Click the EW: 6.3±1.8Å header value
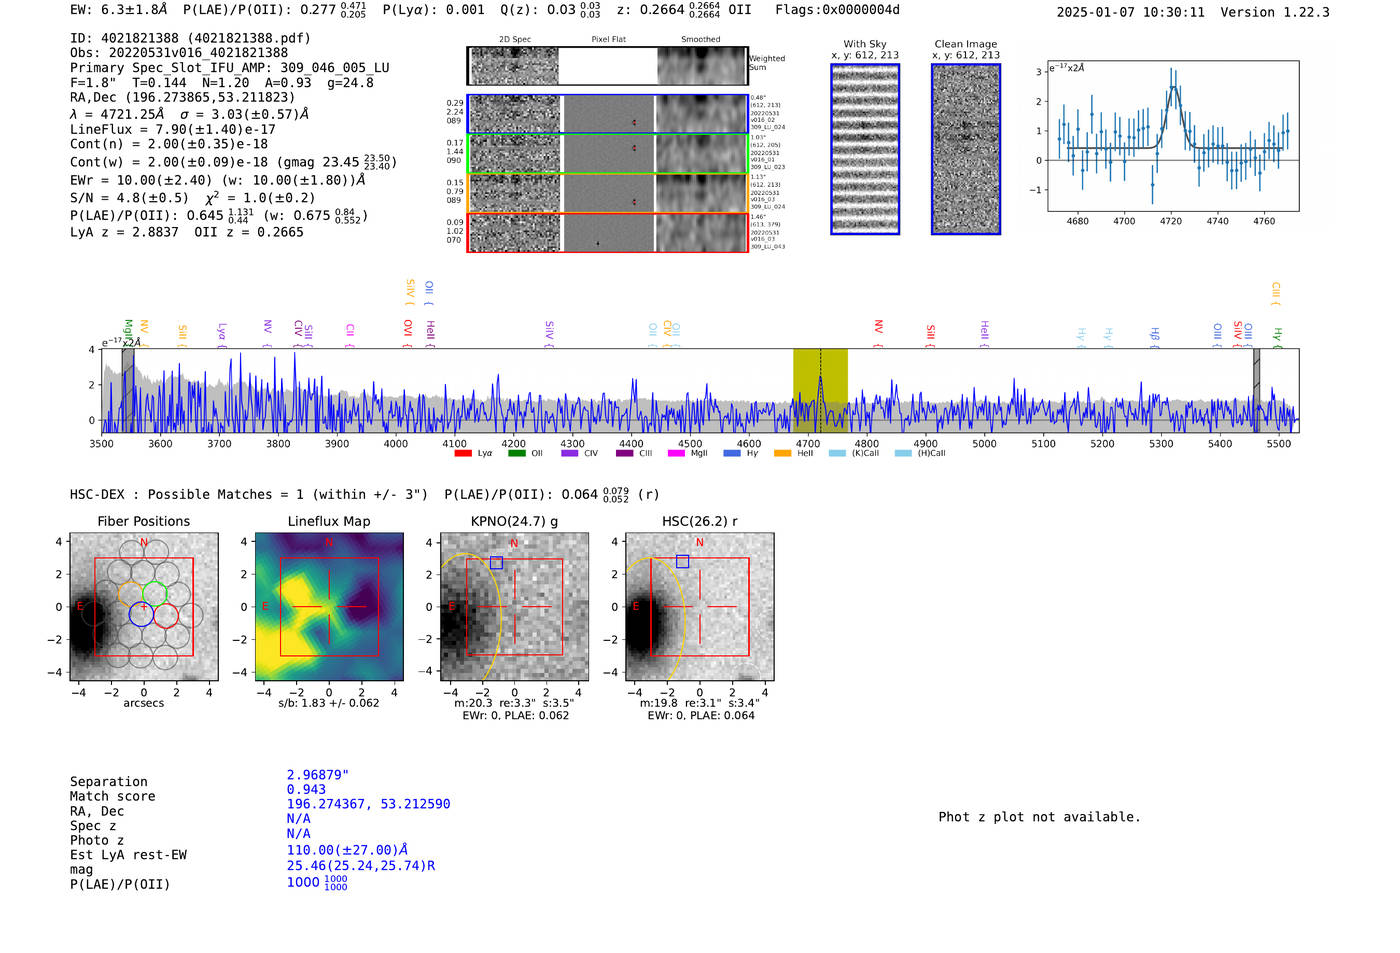1400x953 pixels. pyautogui.click(x=119, y=10)
